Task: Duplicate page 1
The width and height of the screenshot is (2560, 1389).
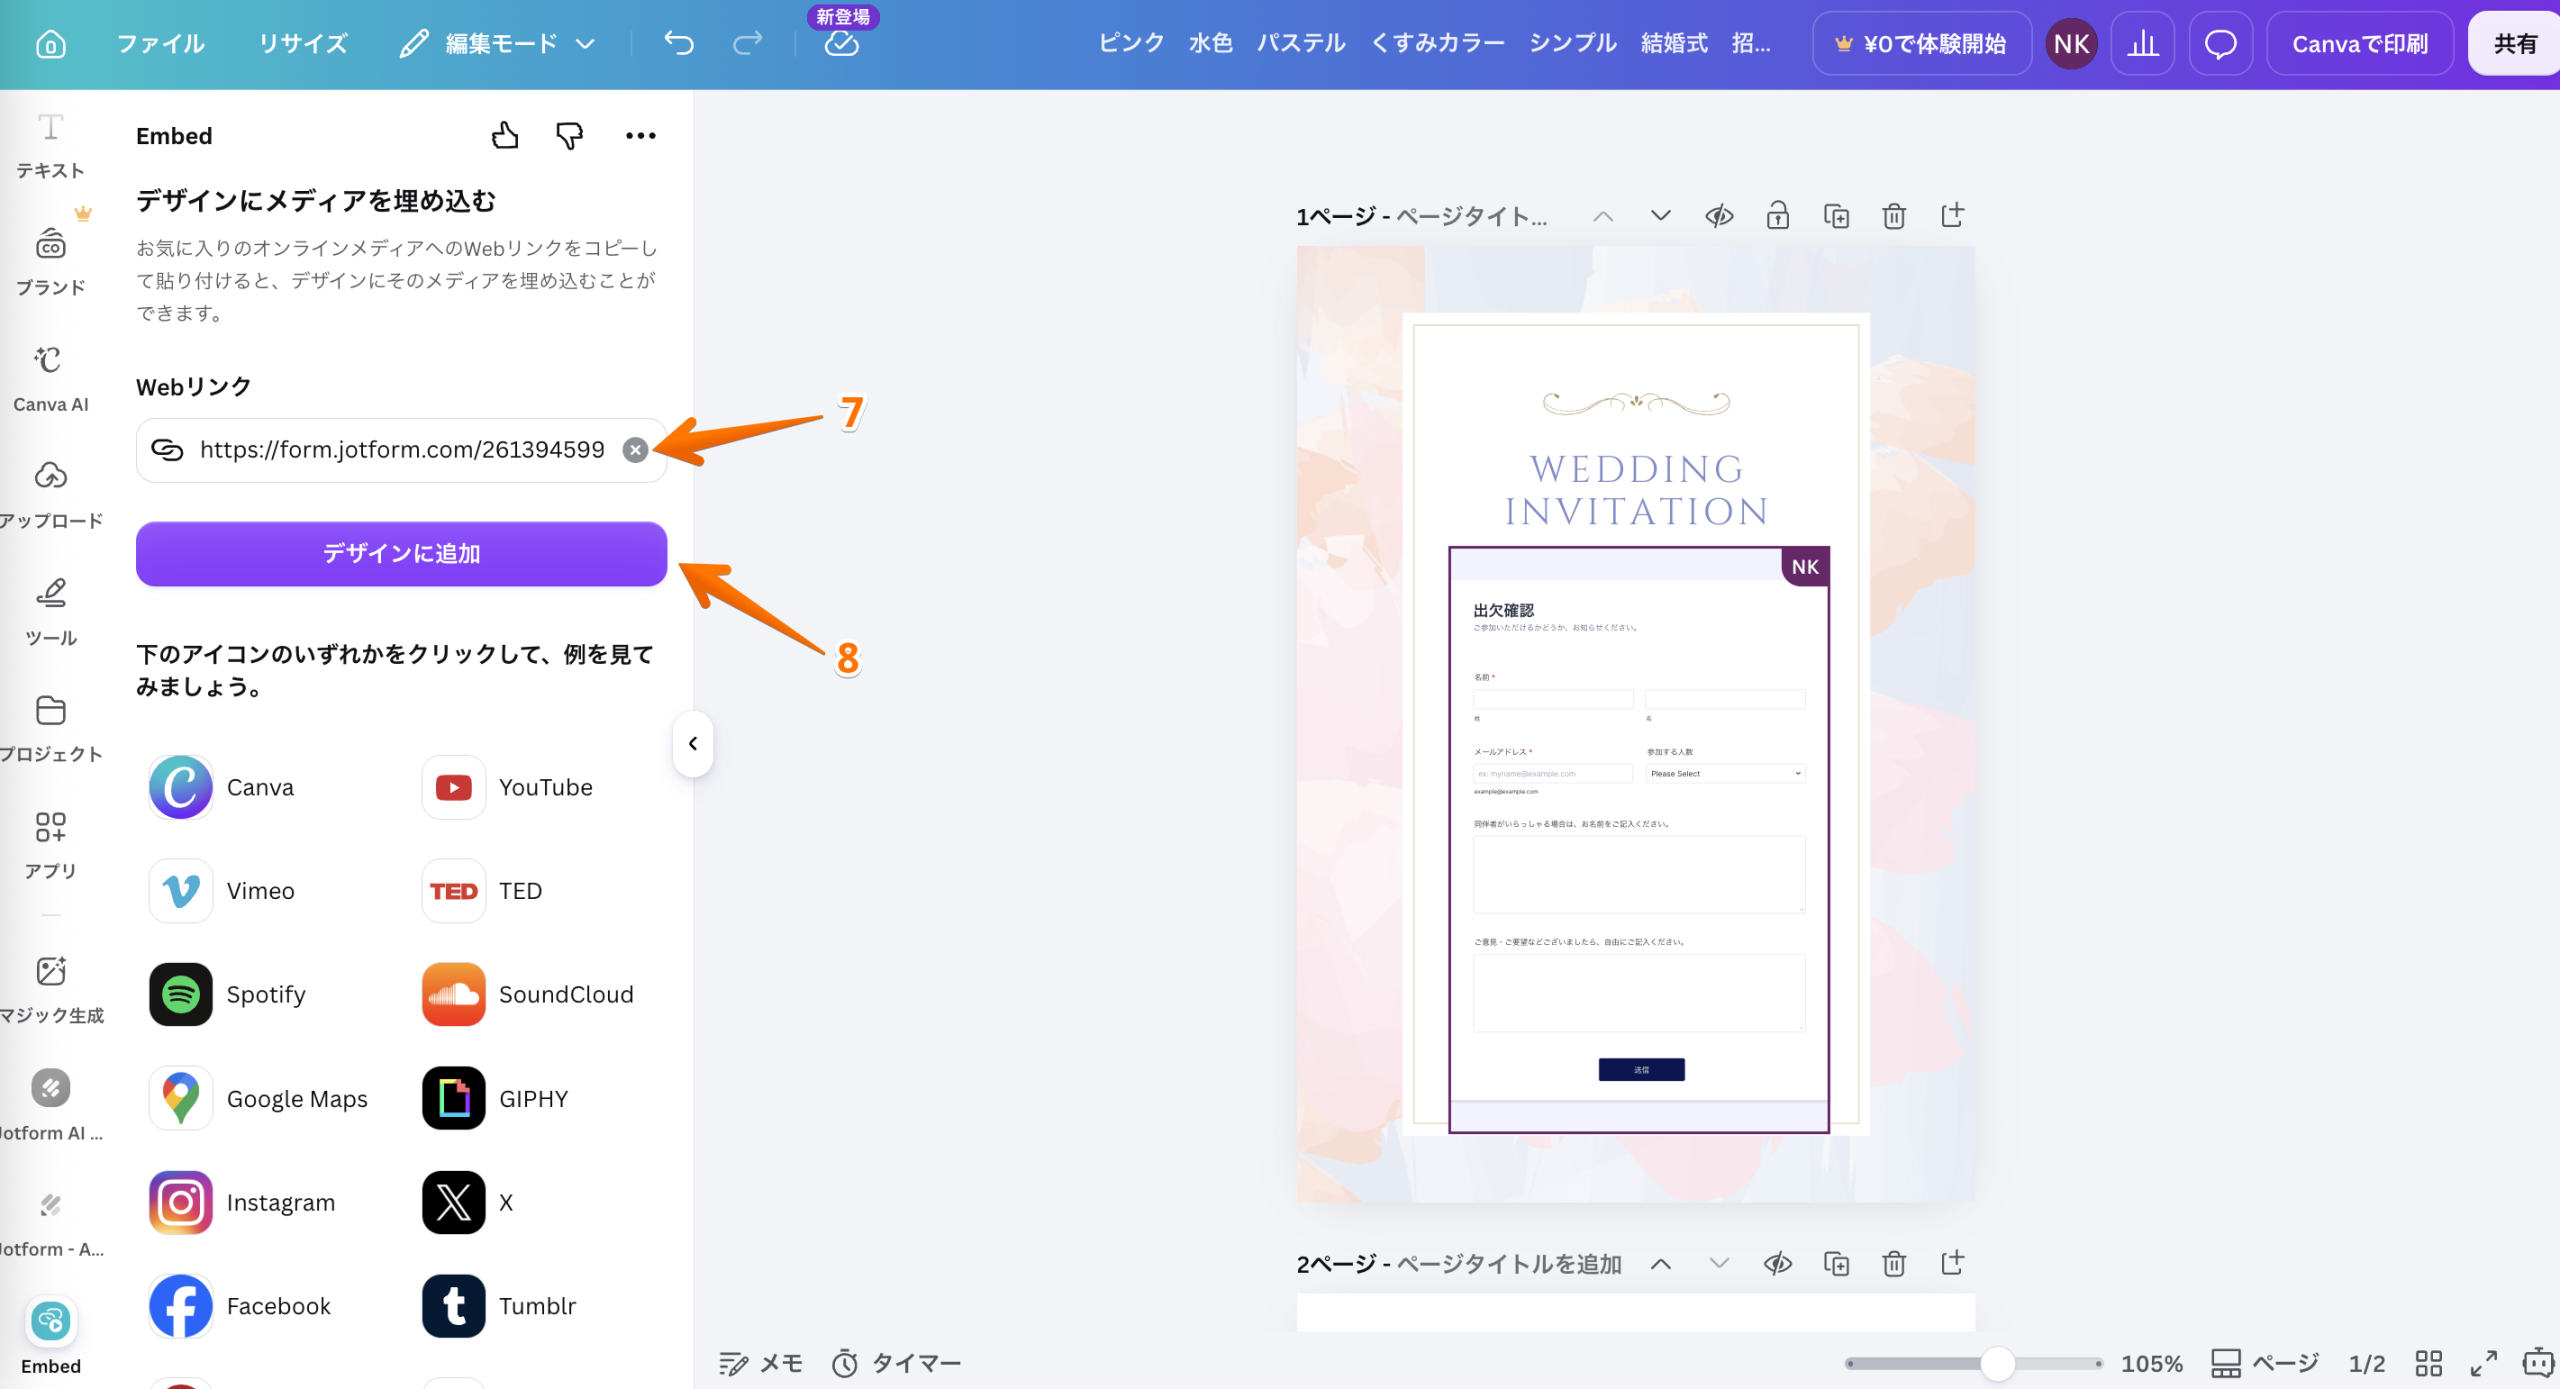Action: pyautogui.click(x=1836, y=215)
